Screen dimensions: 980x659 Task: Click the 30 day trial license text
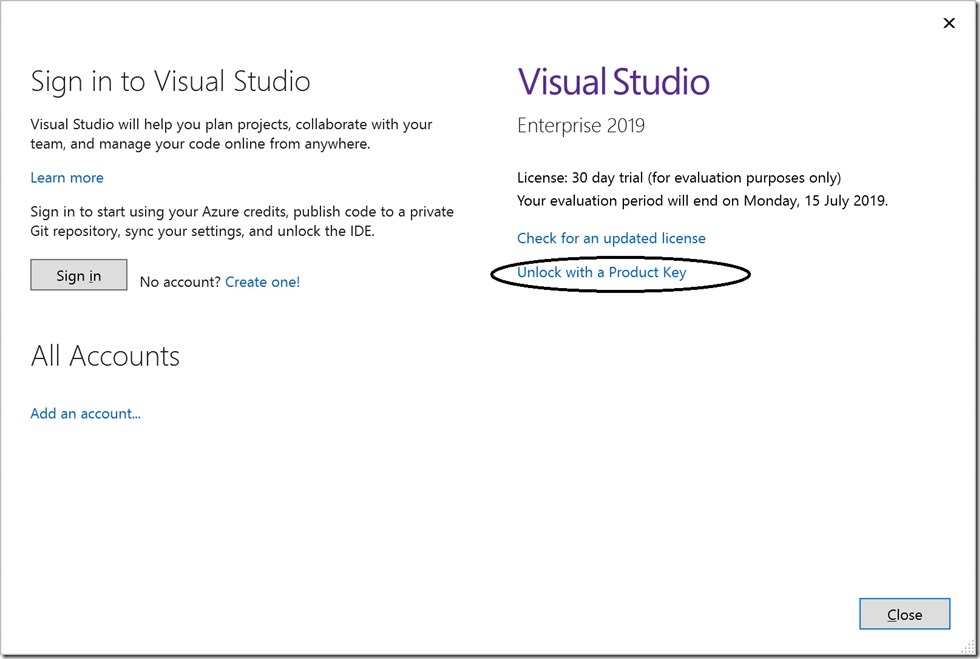(679, 178)
